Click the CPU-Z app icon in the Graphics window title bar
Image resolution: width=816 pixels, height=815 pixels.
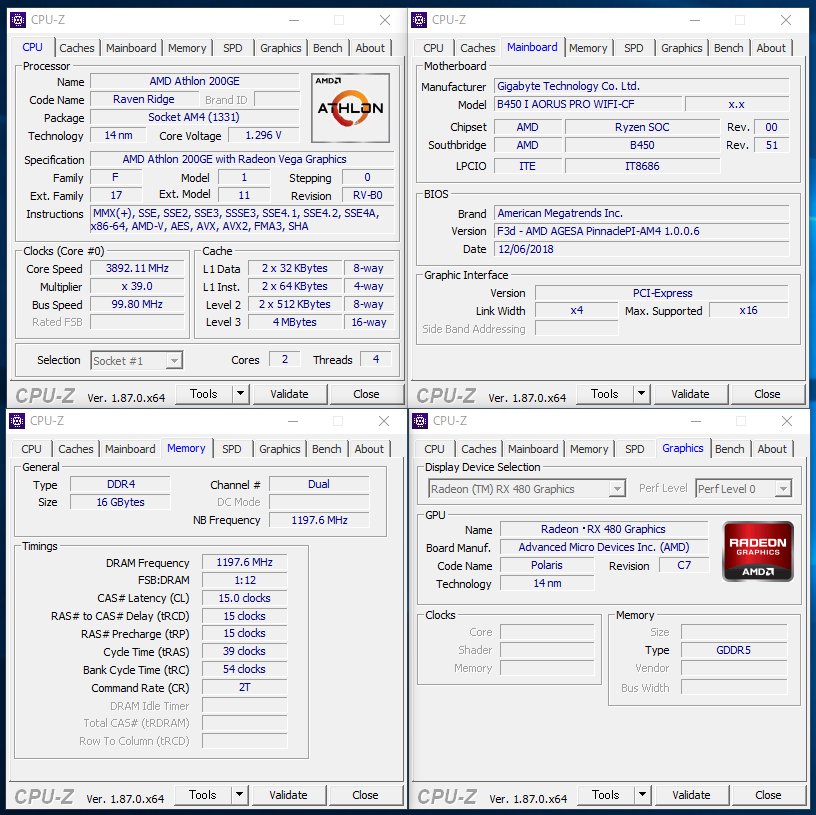[x=419, y=421]
